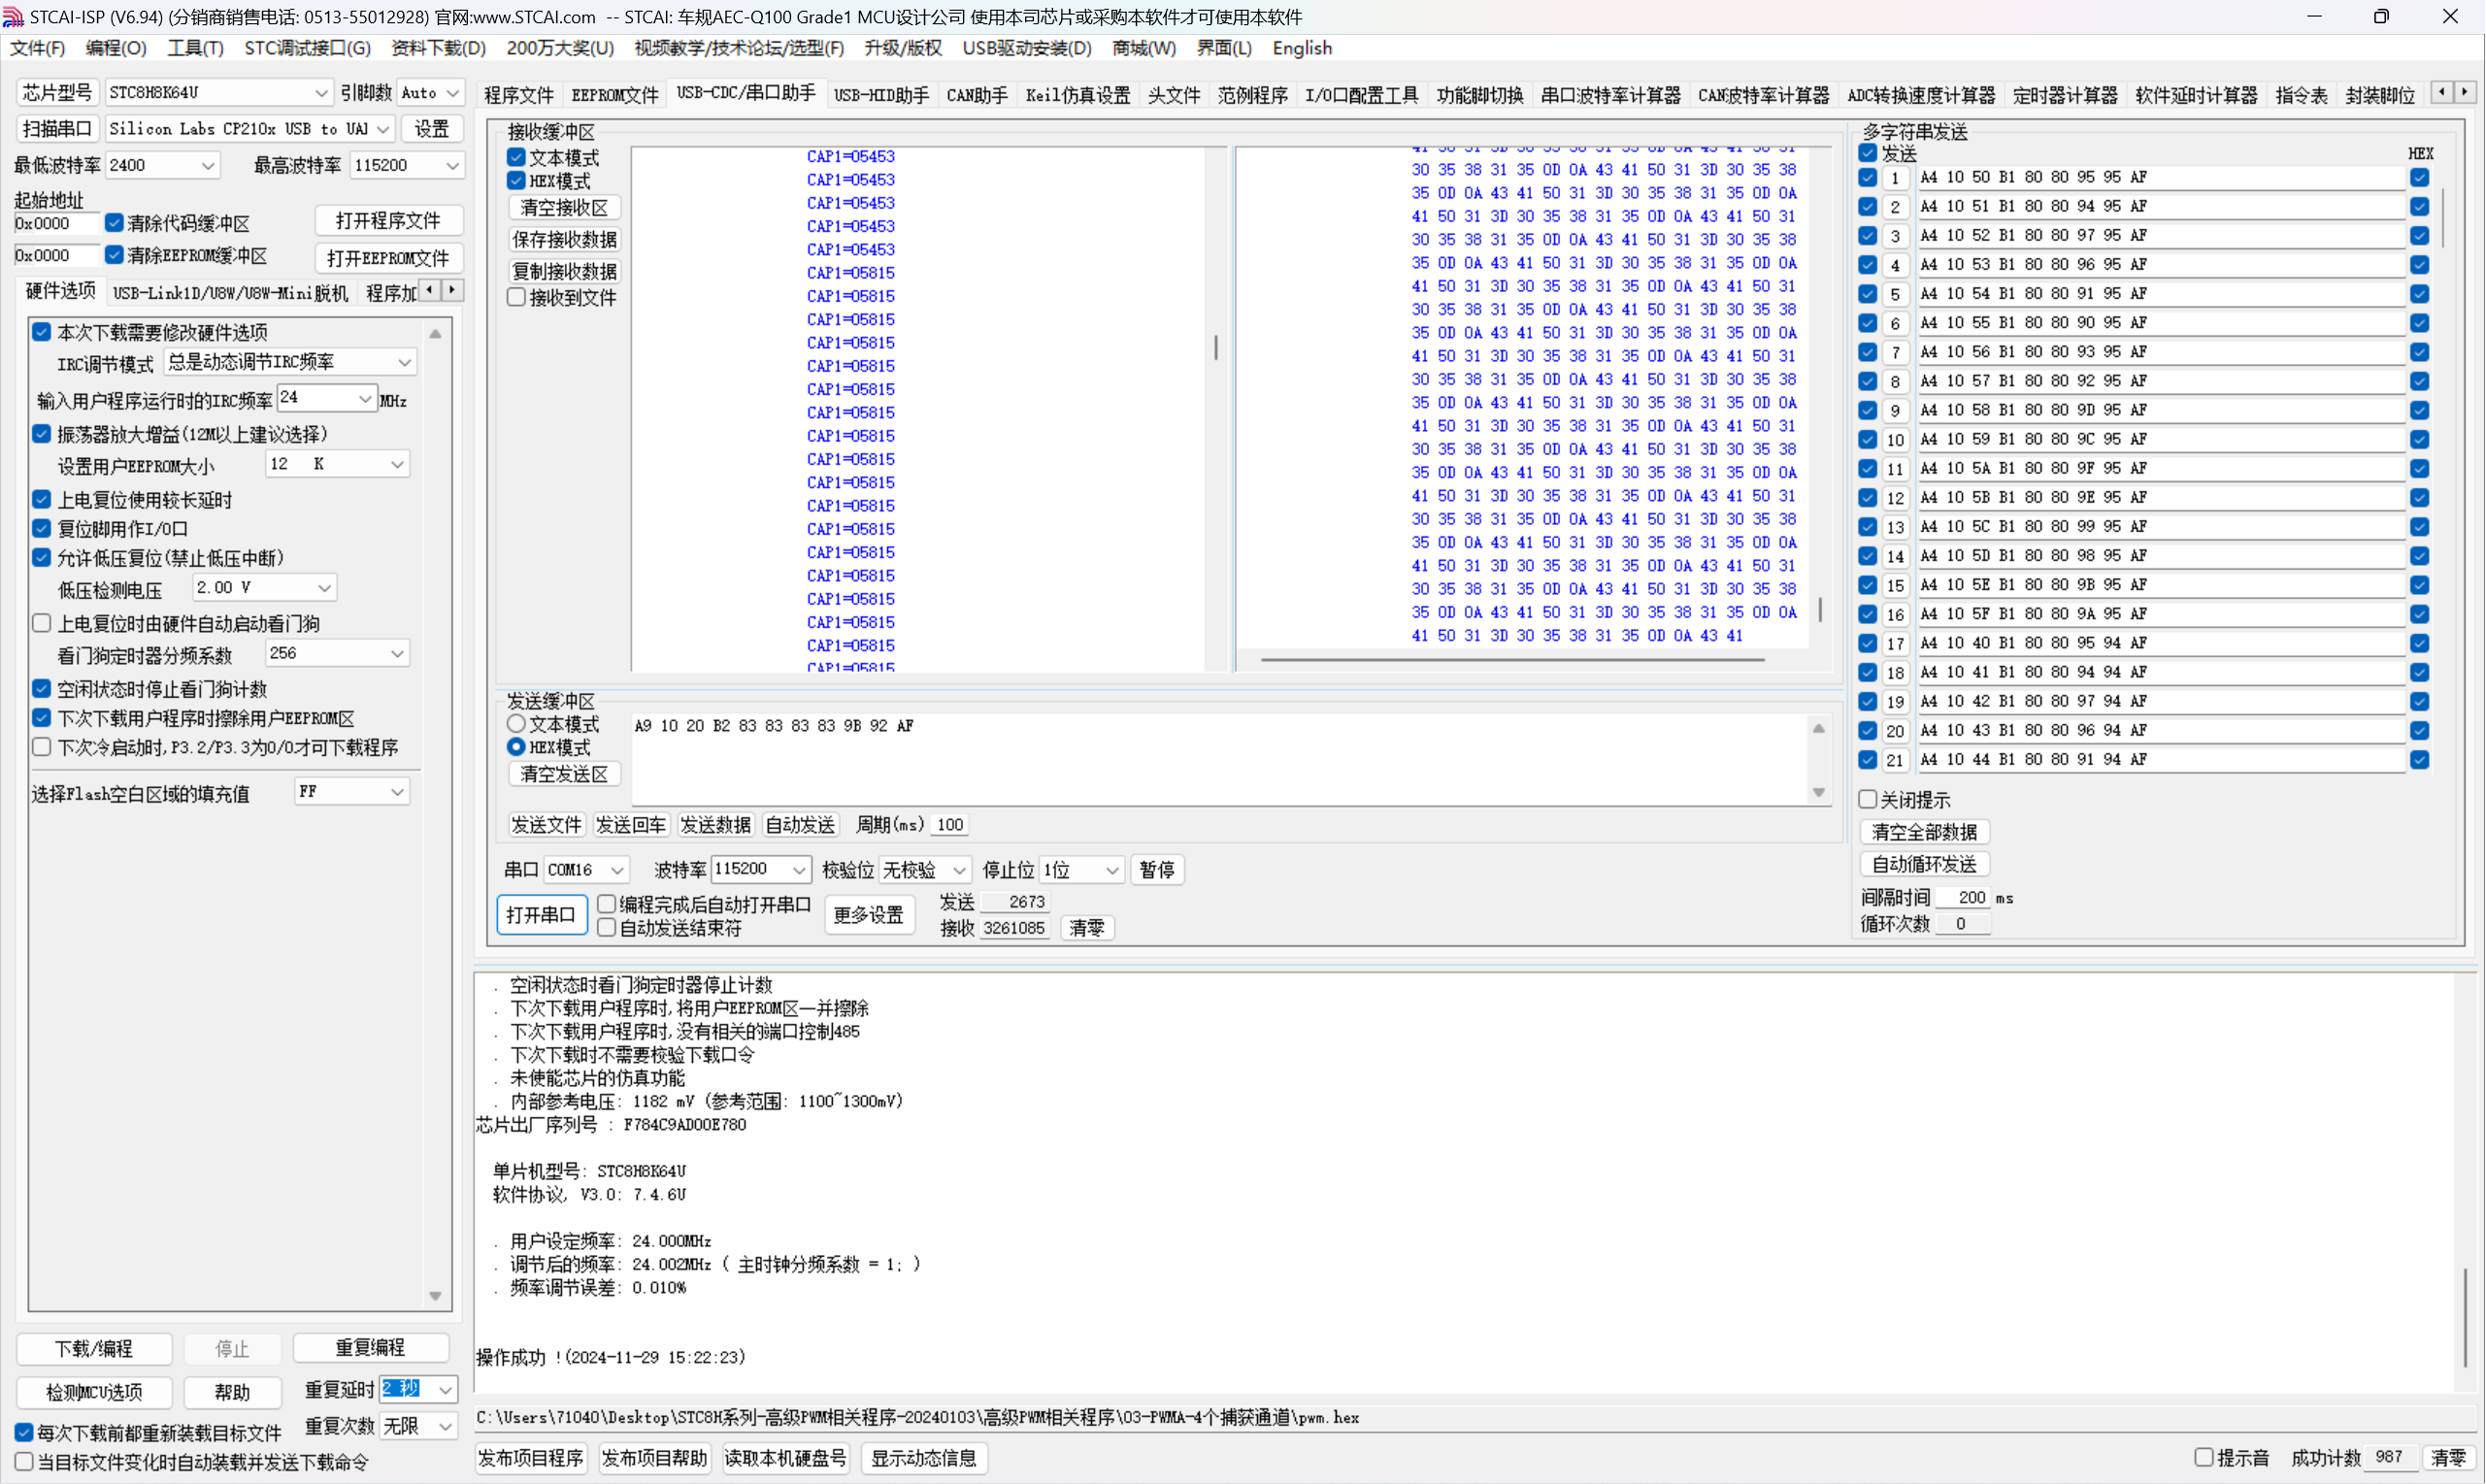
Task: Toggle 清除代码缓冲区 checkbox
Action: pyautogui.click(x=114, y=222)
